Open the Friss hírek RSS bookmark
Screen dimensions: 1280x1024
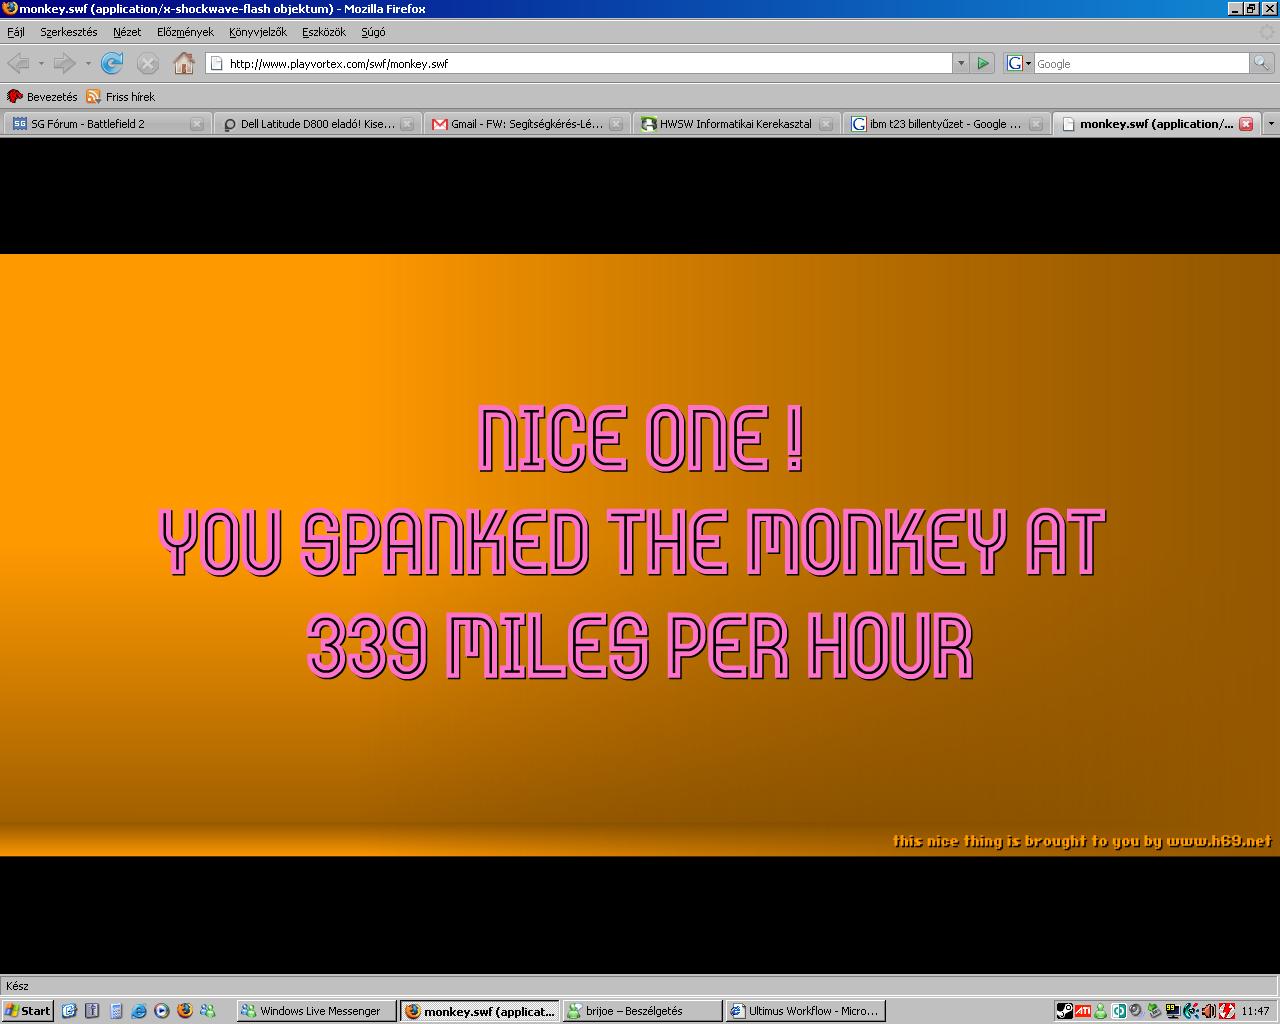tap(120, 97)
